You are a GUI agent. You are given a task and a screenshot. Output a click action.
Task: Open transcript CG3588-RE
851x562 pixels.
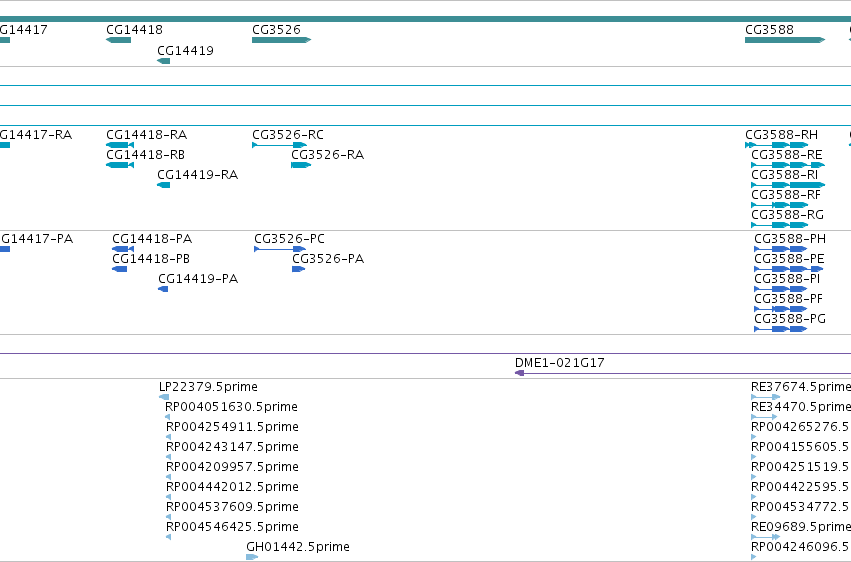click(x=788, y=165)
